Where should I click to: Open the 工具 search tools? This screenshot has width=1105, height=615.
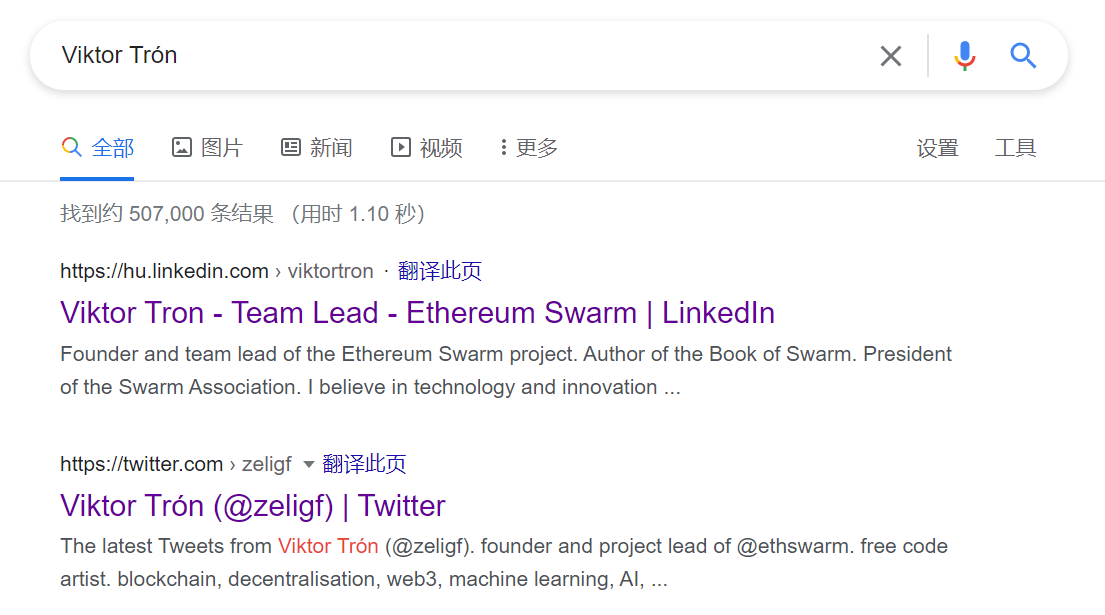1015,148
